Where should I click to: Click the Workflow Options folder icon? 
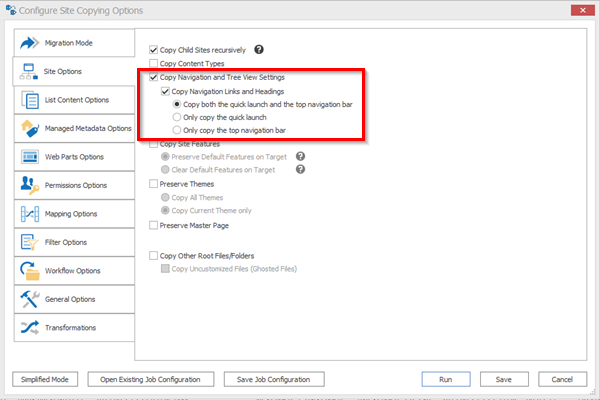pyautogui.click(x=28, y=271)
